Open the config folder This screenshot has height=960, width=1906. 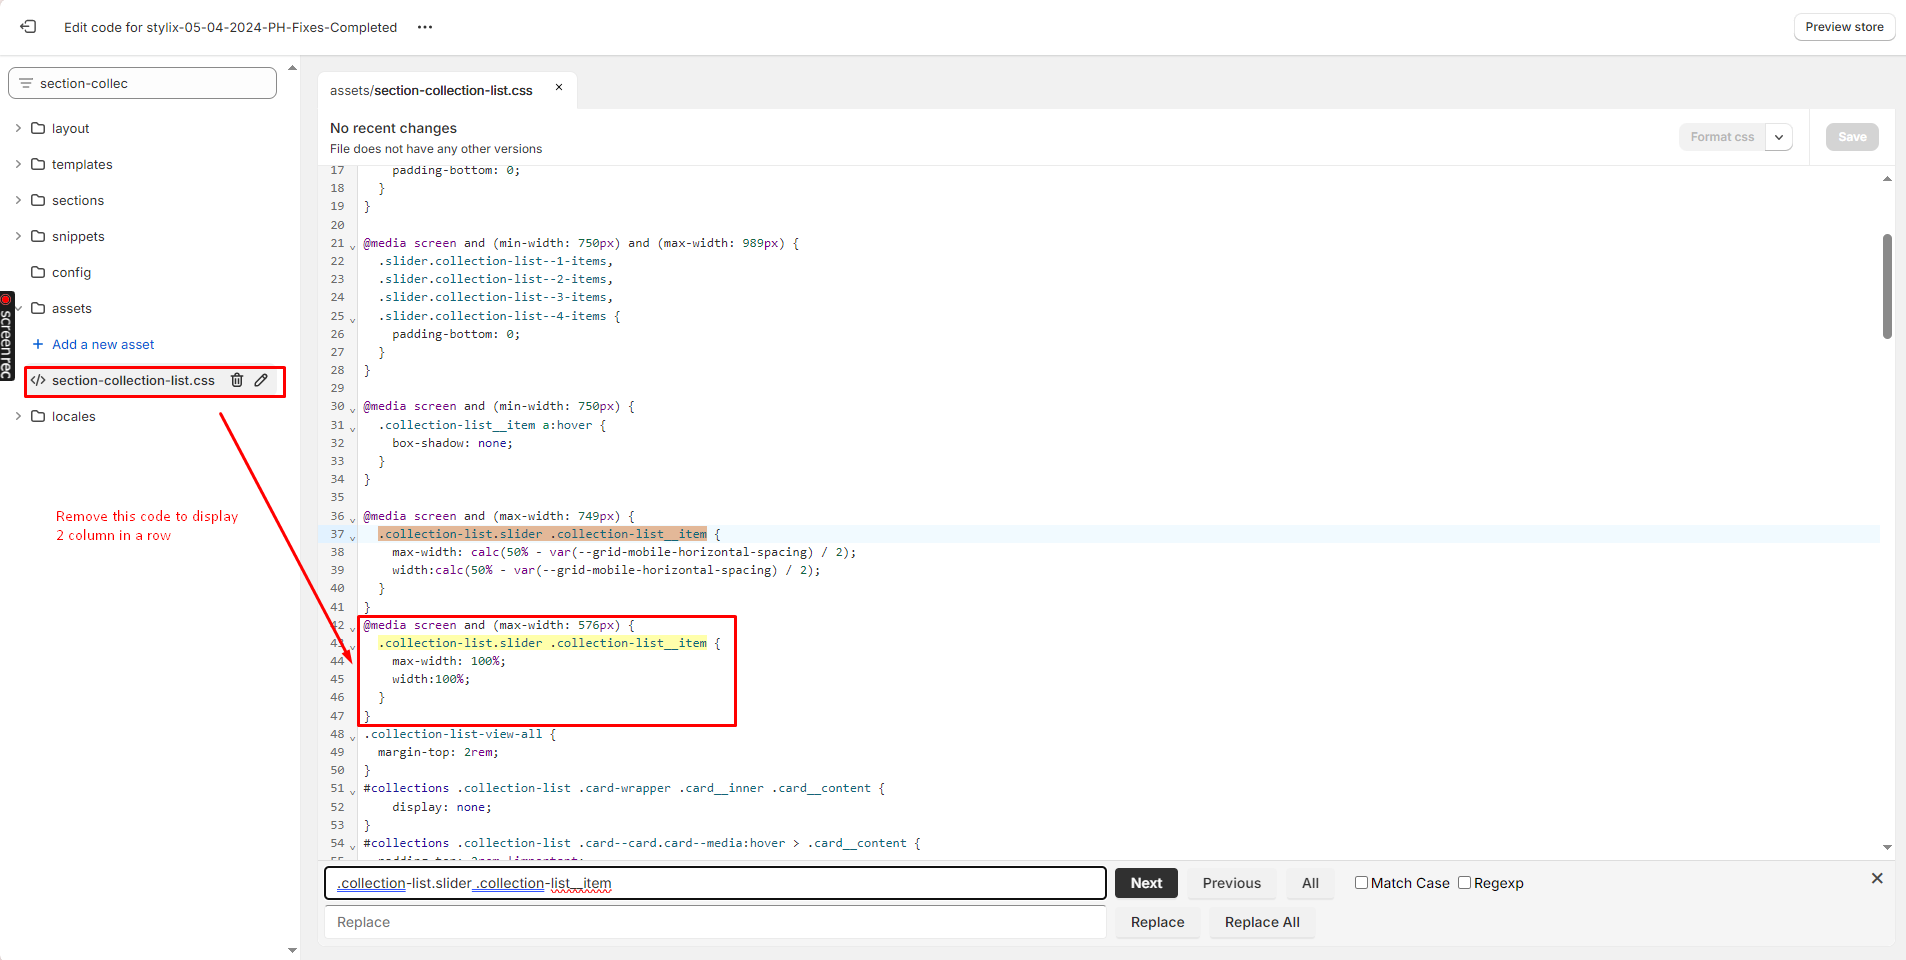click(x=71, y=272)
